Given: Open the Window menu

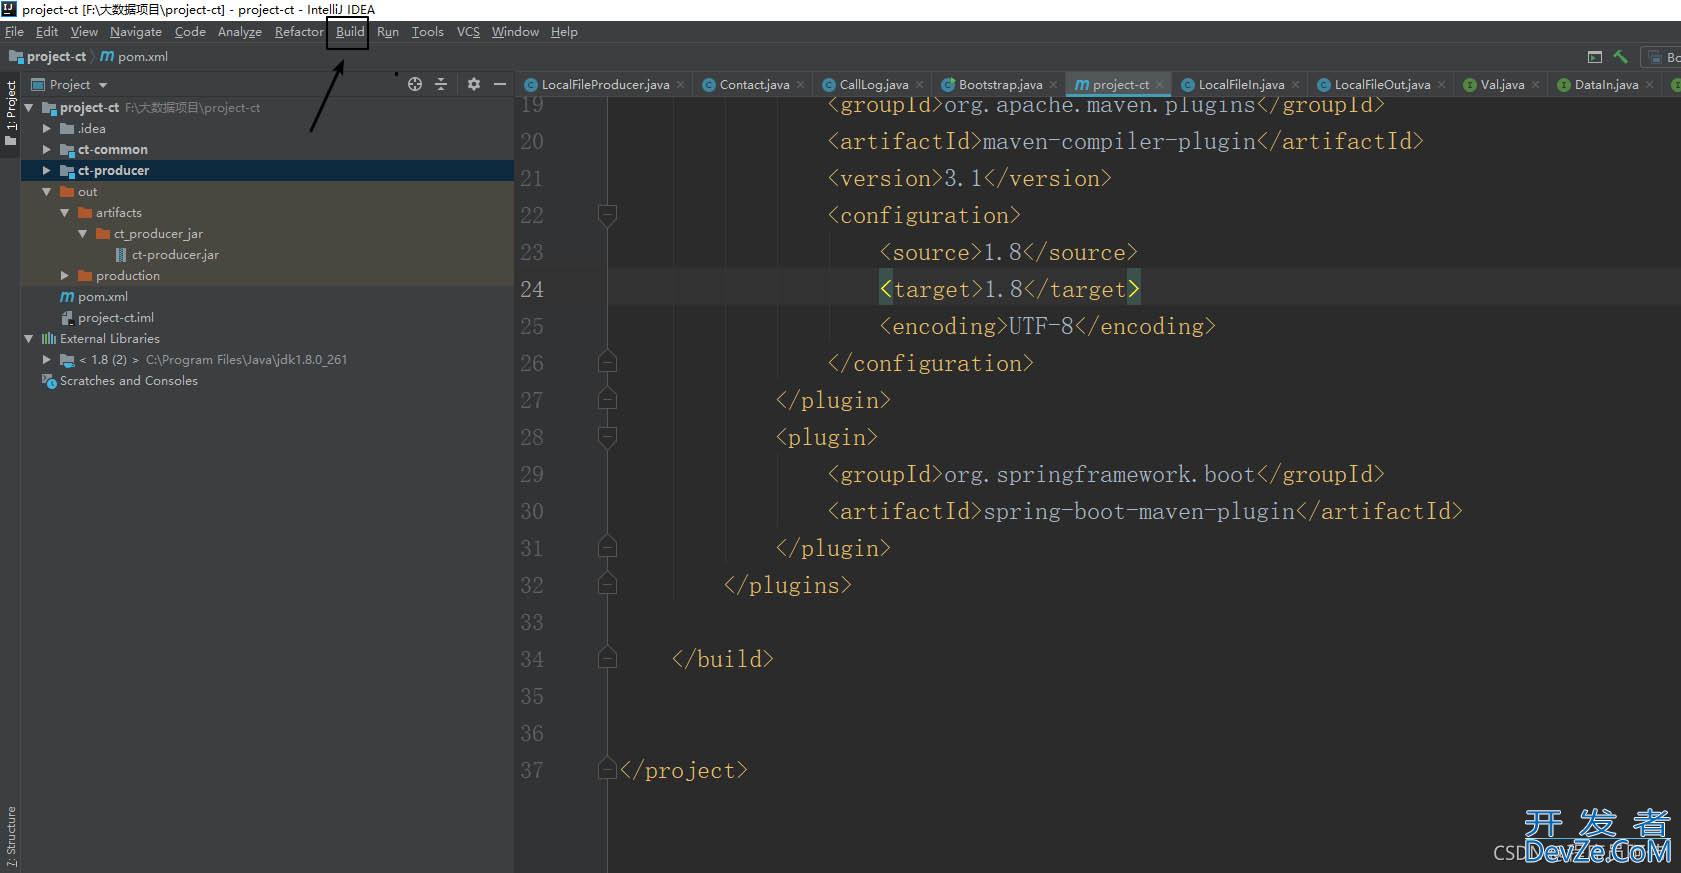Looking at the screenshot, I should [515, 32].
